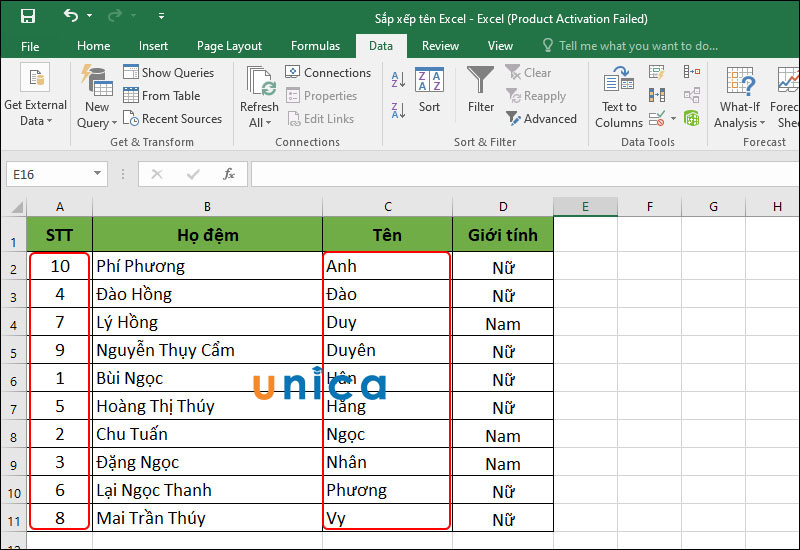Screen dimensions: 800x550
Task: Click the Data Validation icon
Action: pyautogui.click(x=657, y=119)
